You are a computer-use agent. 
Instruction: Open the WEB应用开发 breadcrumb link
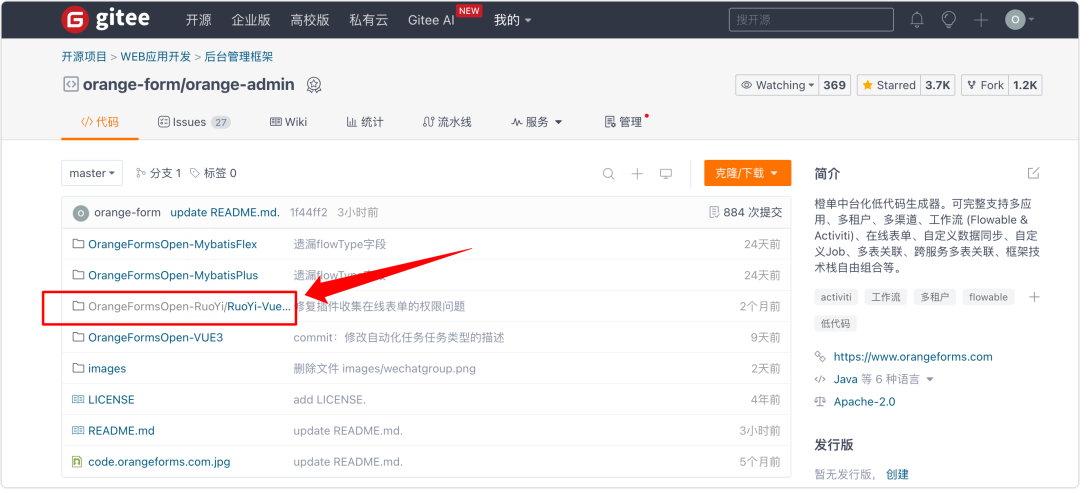[x=156, y=56]
